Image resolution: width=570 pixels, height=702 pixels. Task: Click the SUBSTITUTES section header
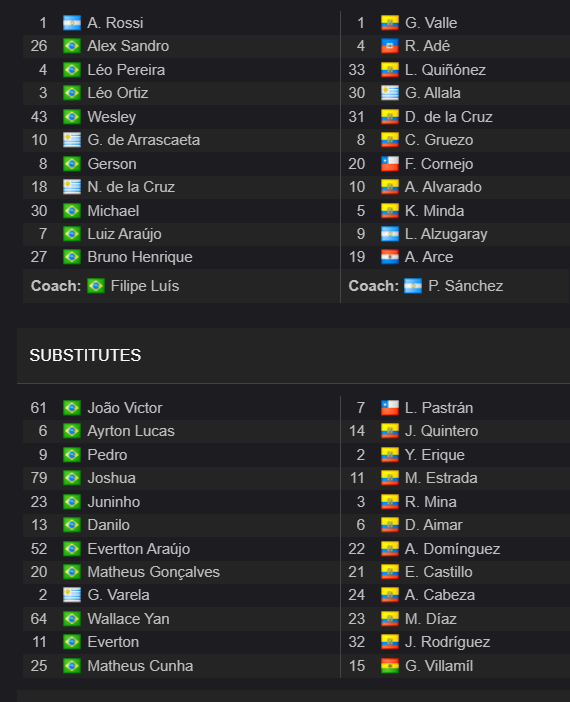click(x=85, y=355)
